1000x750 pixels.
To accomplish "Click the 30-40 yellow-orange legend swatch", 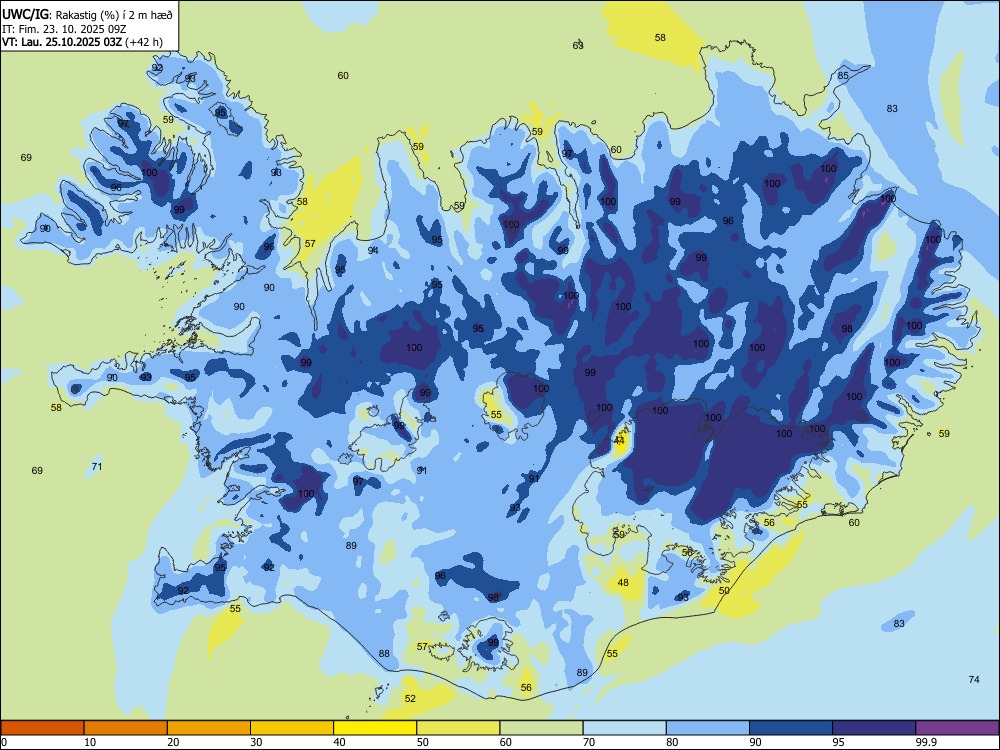I will (x=292, y=728).
